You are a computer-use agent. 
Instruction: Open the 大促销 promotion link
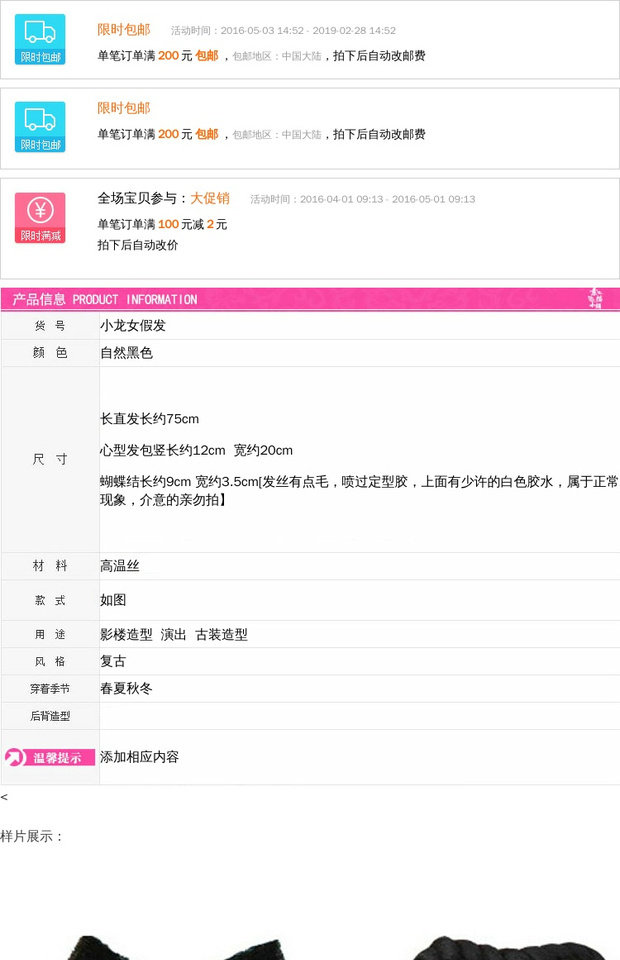point(210,198)
